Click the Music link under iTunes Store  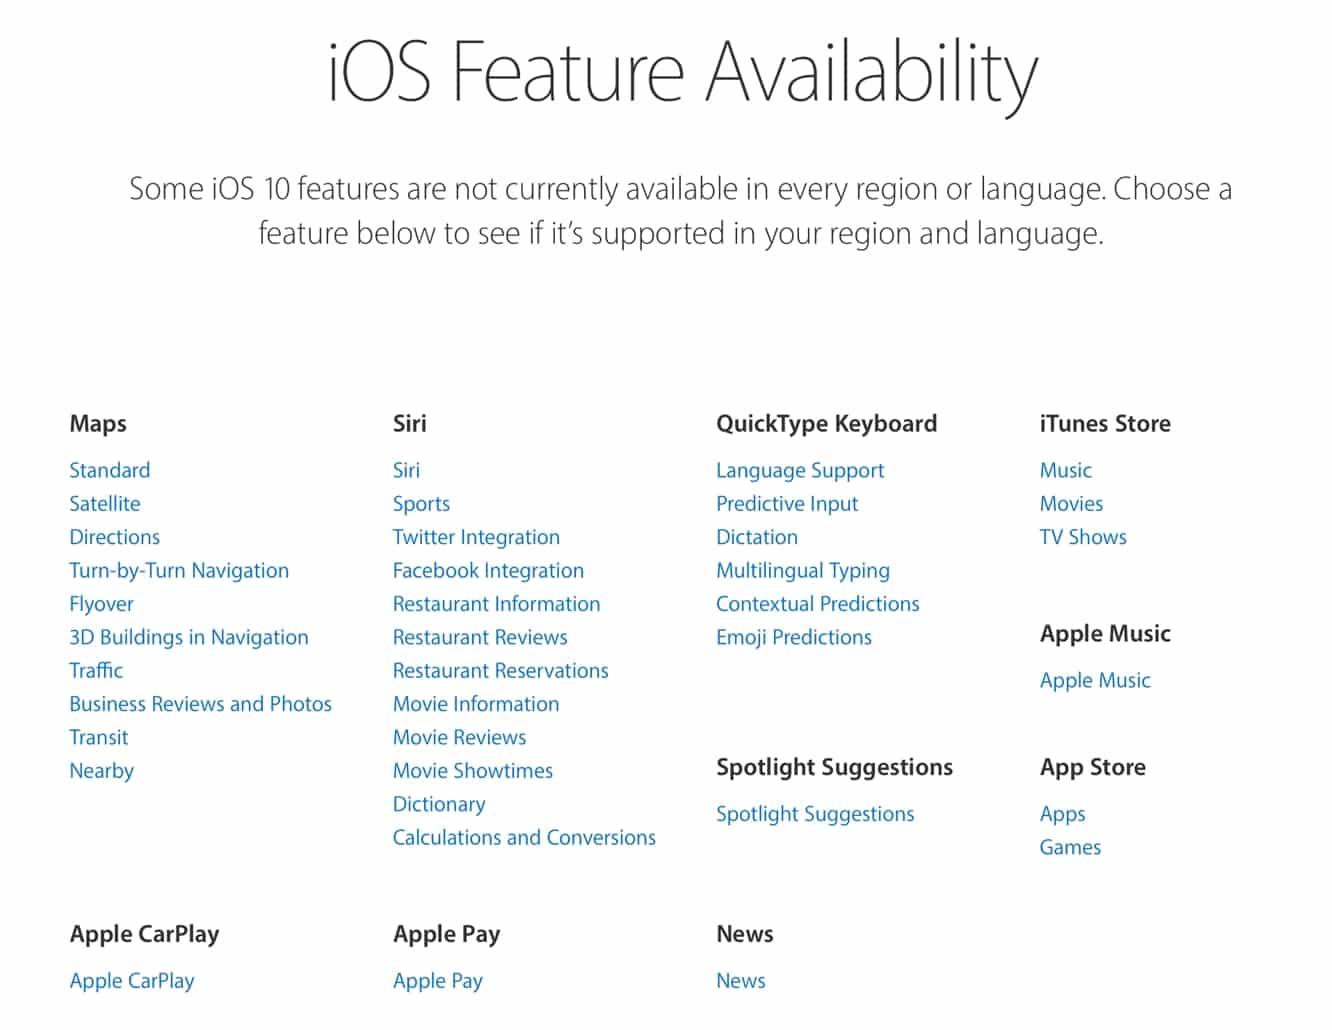point(1066,470)
